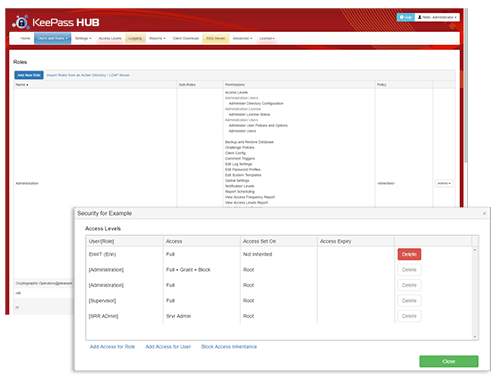Image resolution: width=500 pixels, height=379 pixels.
Task: Open the Hello, Administrator user dropdown
Action: [x=437, y=17]
